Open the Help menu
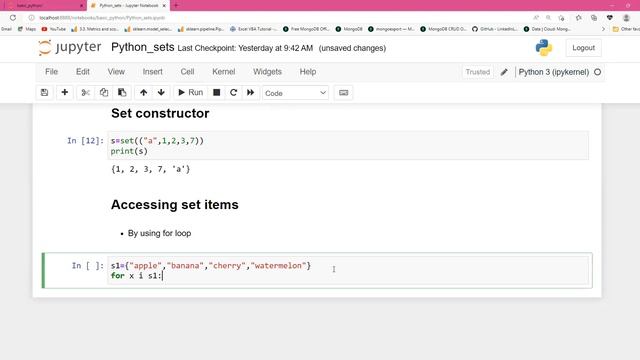The image size is (640, 360). (x=308, y=72)
